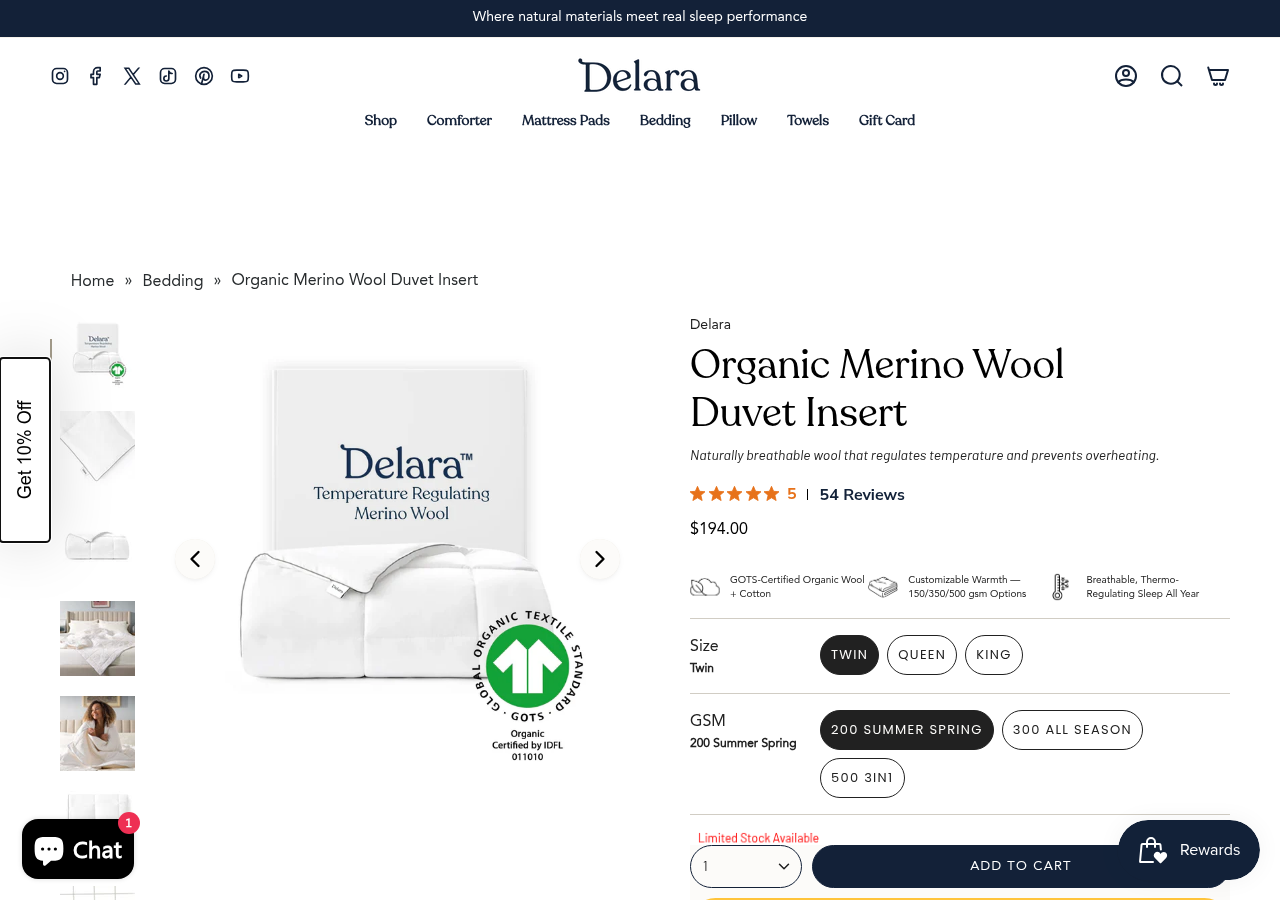Open the search icon

coord(1172,76)
